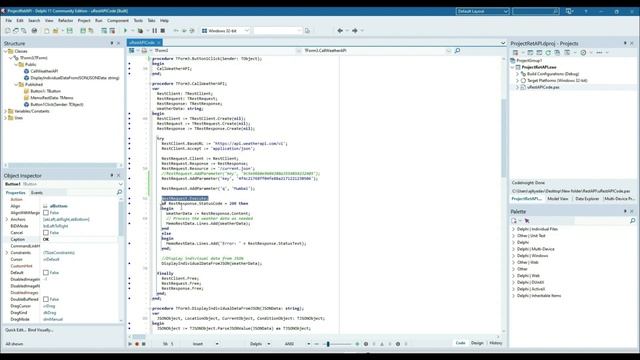The image size is (640, 360).
Task: Close the uRestAPICode editor tab
Action: [x=159, y=42]
